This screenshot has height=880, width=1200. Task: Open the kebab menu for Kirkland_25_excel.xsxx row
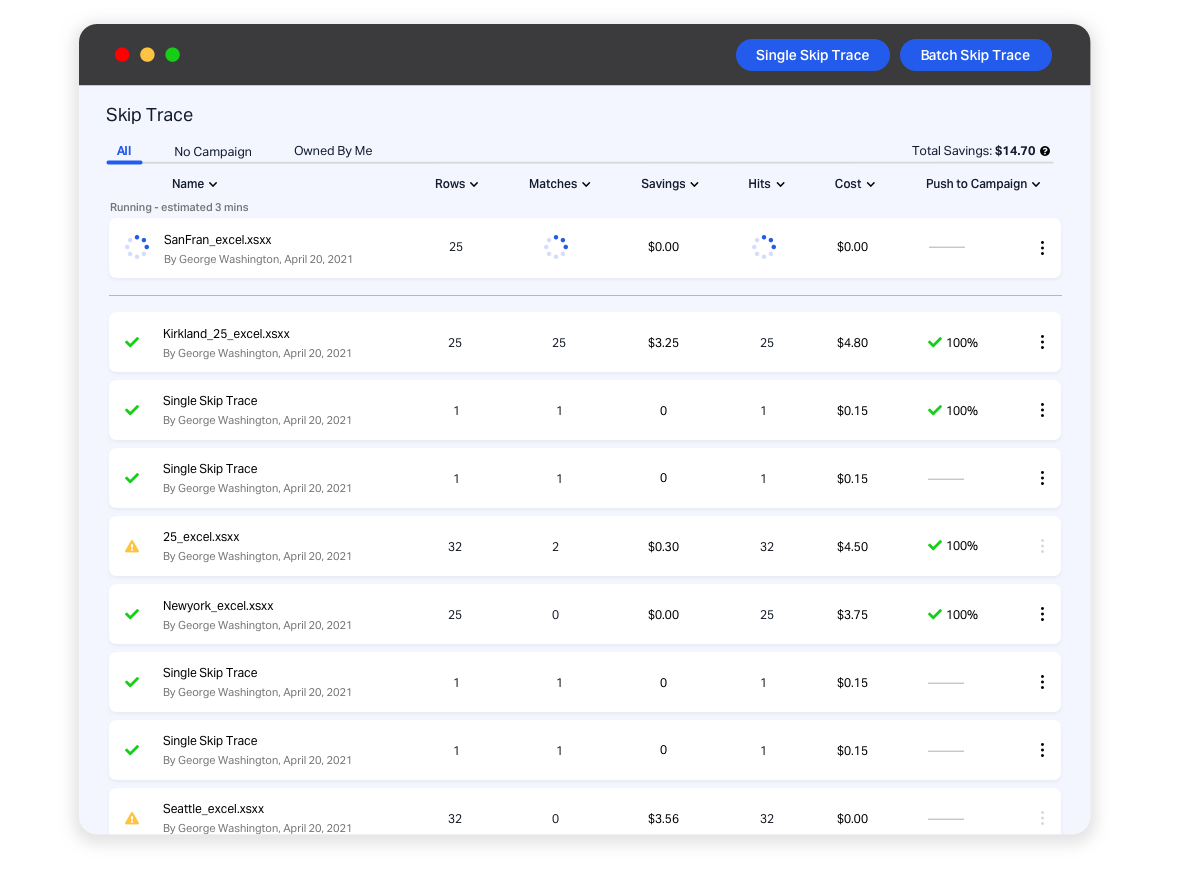pos(1042,342)
